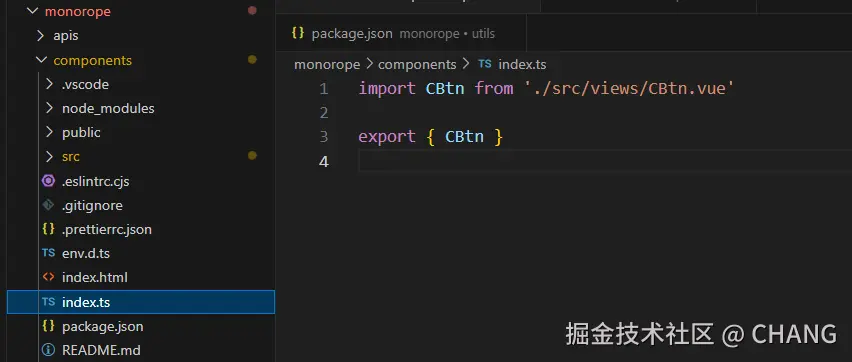Collapse the components folder chevron

41,60
